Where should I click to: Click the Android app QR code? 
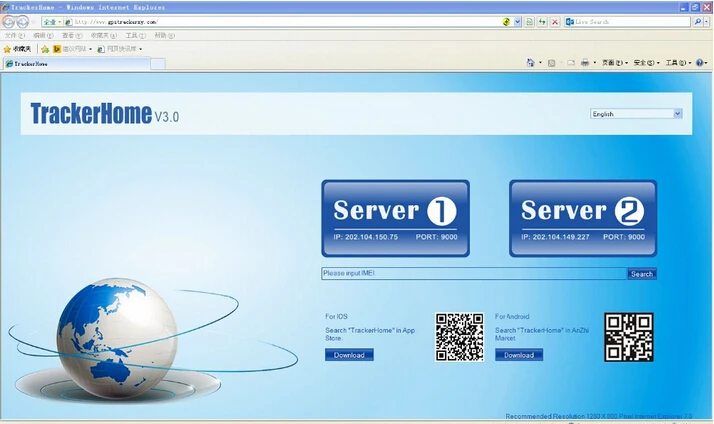[629, 337]
